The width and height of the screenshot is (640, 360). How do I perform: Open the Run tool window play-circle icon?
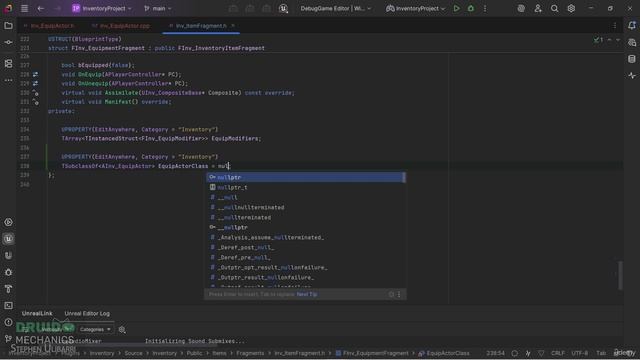coord(8,222)
